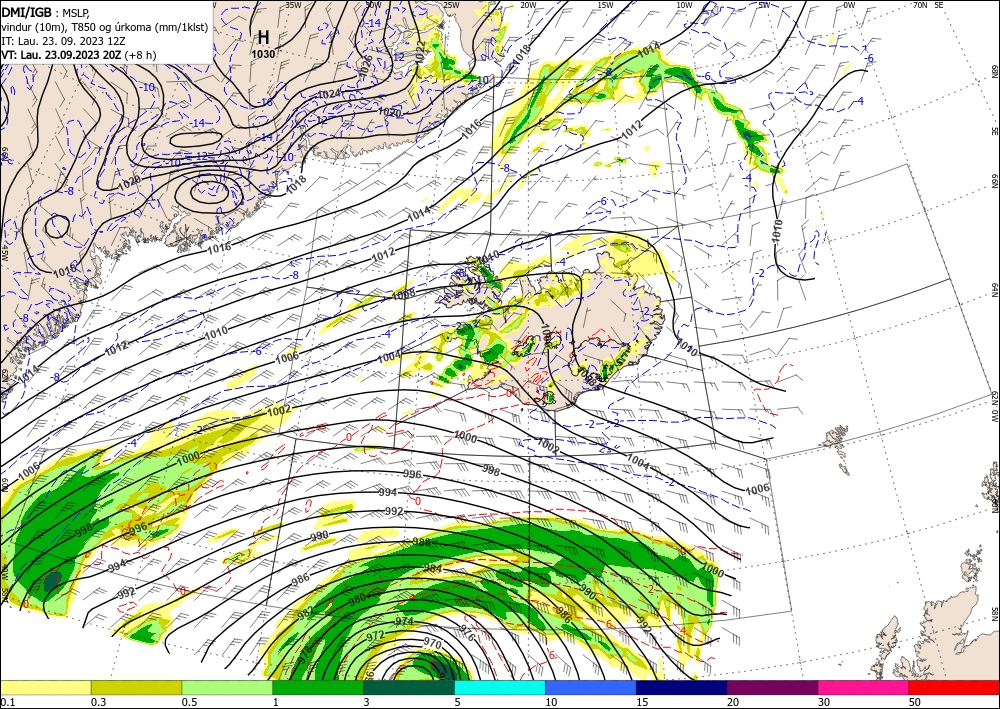Click the "988" isobar label

tap(422, 542)
